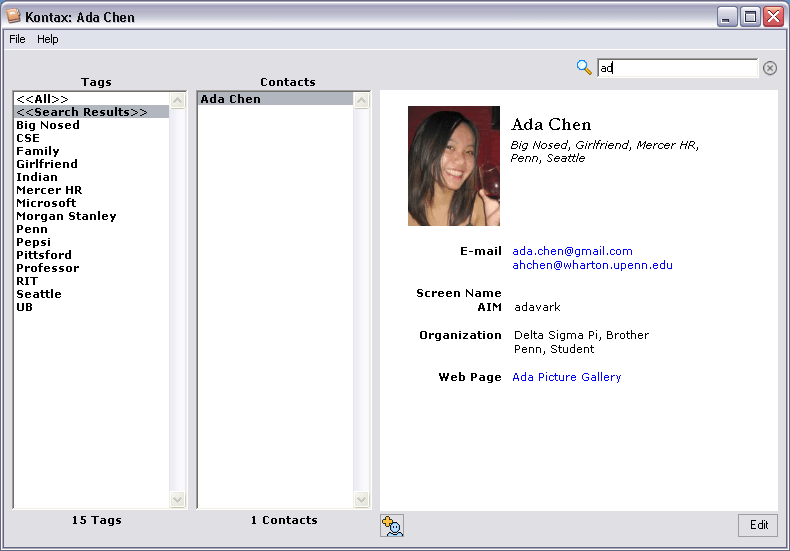Screen dimensions: 790x551
Task: Select the Seattle tag in Tags list
Action: pos(91,294)
